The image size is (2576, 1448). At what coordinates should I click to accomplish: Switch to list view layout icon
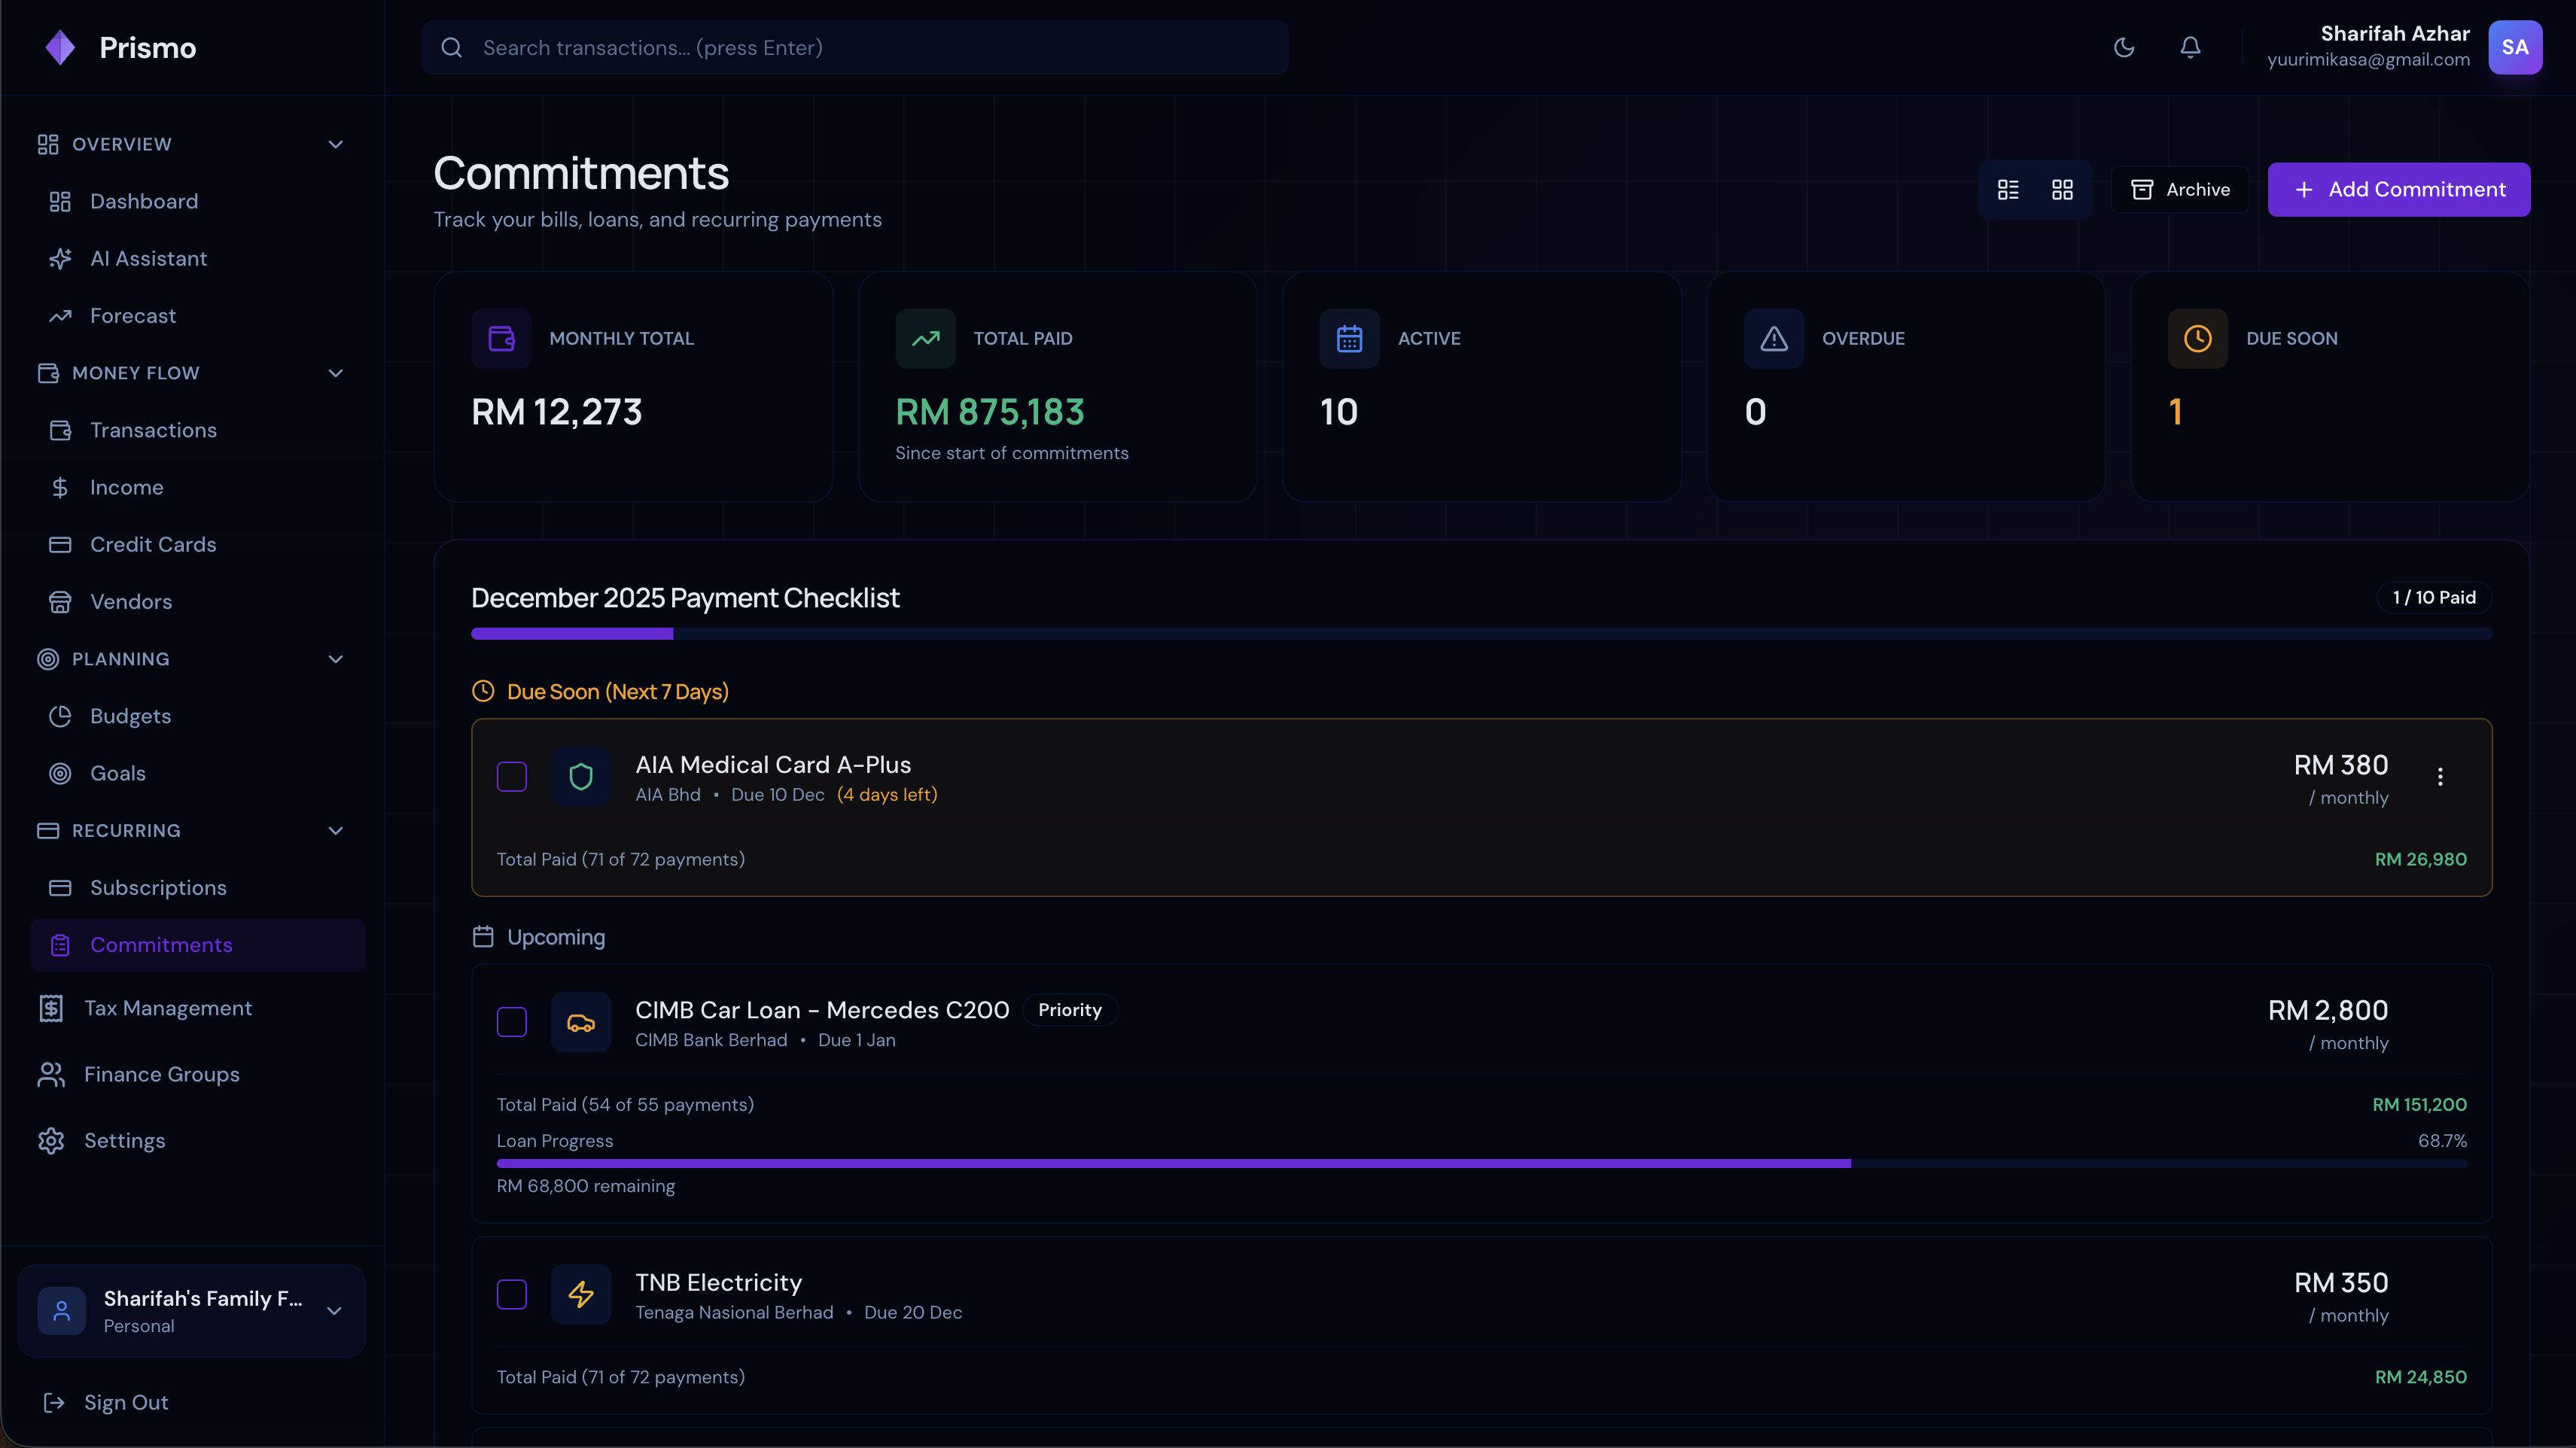2008,190
